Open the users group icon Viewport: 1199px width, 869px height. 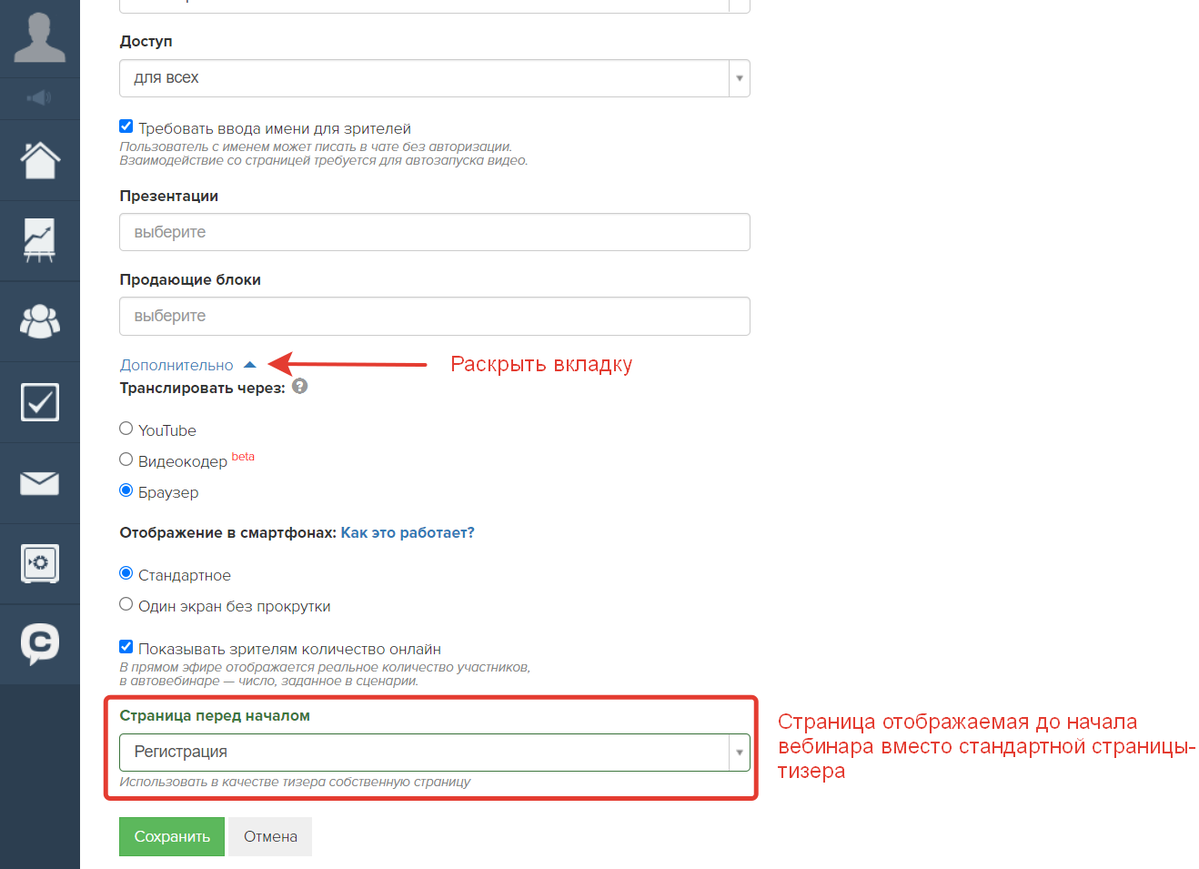[x=40, y=321]
